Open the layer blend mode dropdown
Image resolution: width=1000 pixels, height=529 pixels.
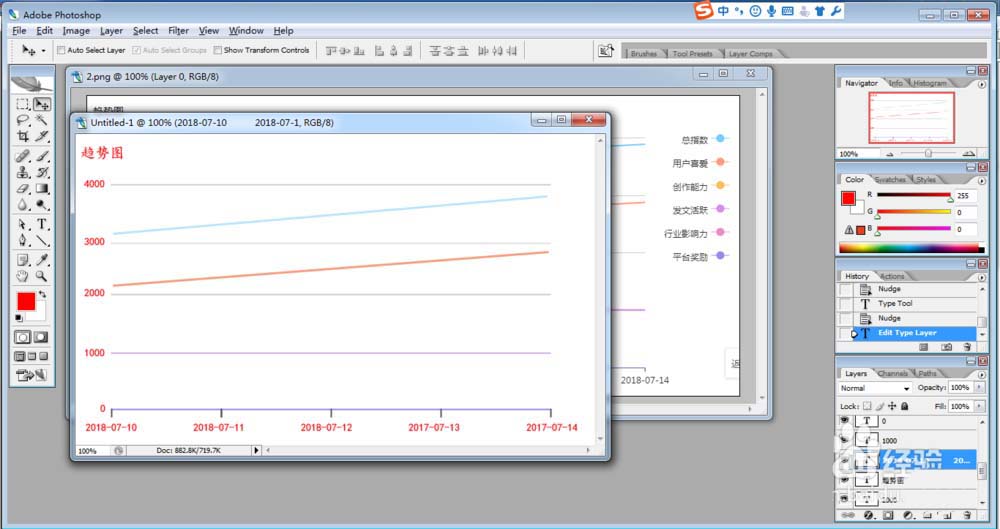coord(876,388)
